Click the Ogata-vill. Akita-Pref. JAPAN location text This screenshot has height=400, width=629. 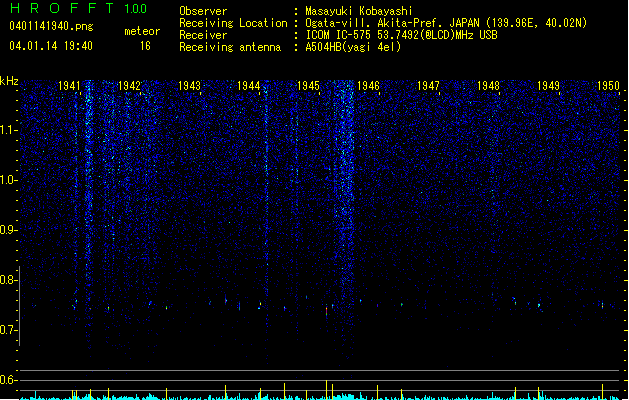click(446, 23)
